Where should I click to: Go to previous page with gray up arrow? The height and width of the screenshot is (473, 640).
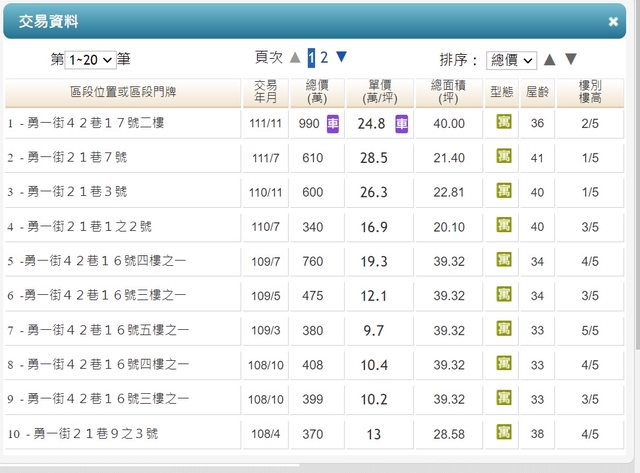pos(295,58)
